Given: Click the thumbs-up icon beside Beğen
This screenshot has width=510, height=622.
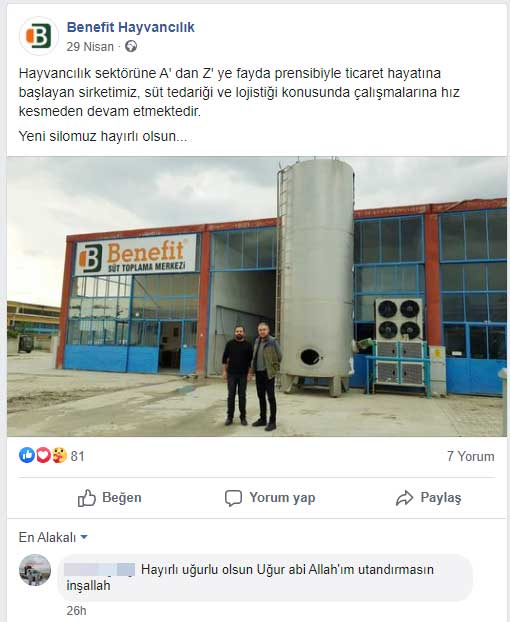Looking at the screenshot, I should (87, 498).
